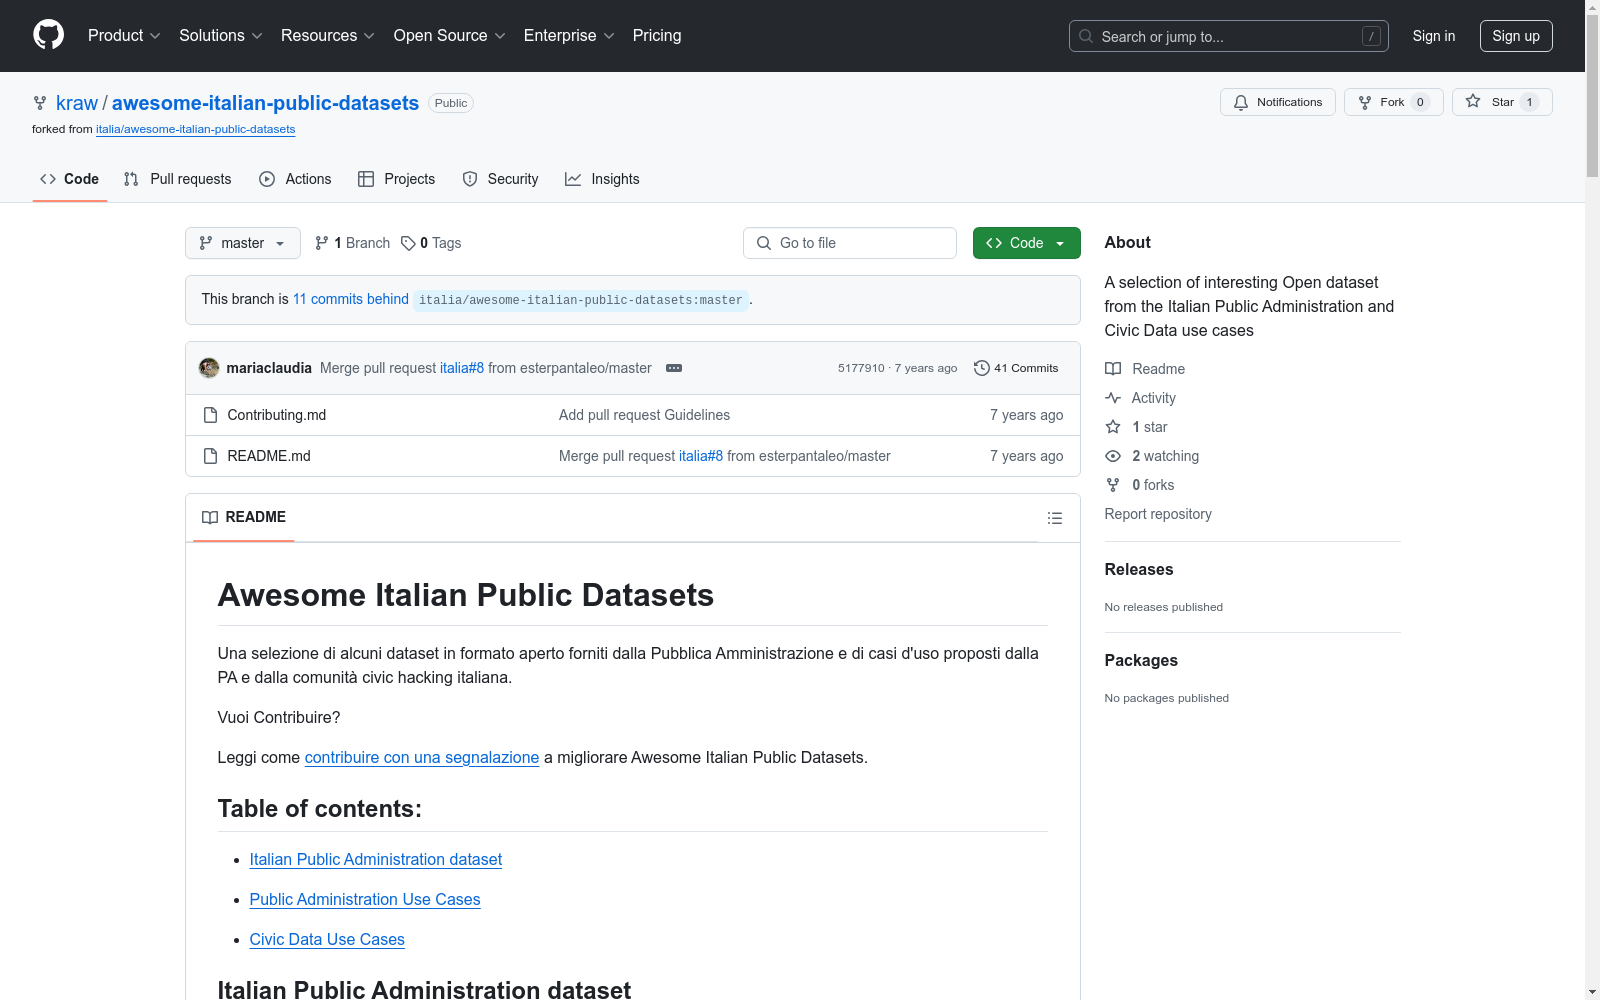
Task: Open the 41 Commits history
Action: 1016,368
